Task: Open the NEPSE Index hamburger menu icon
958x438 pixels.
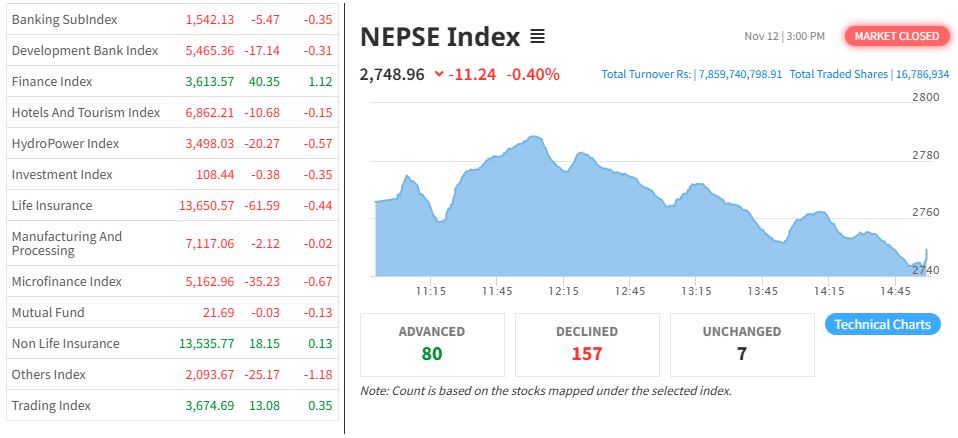Action: point(537,37)
